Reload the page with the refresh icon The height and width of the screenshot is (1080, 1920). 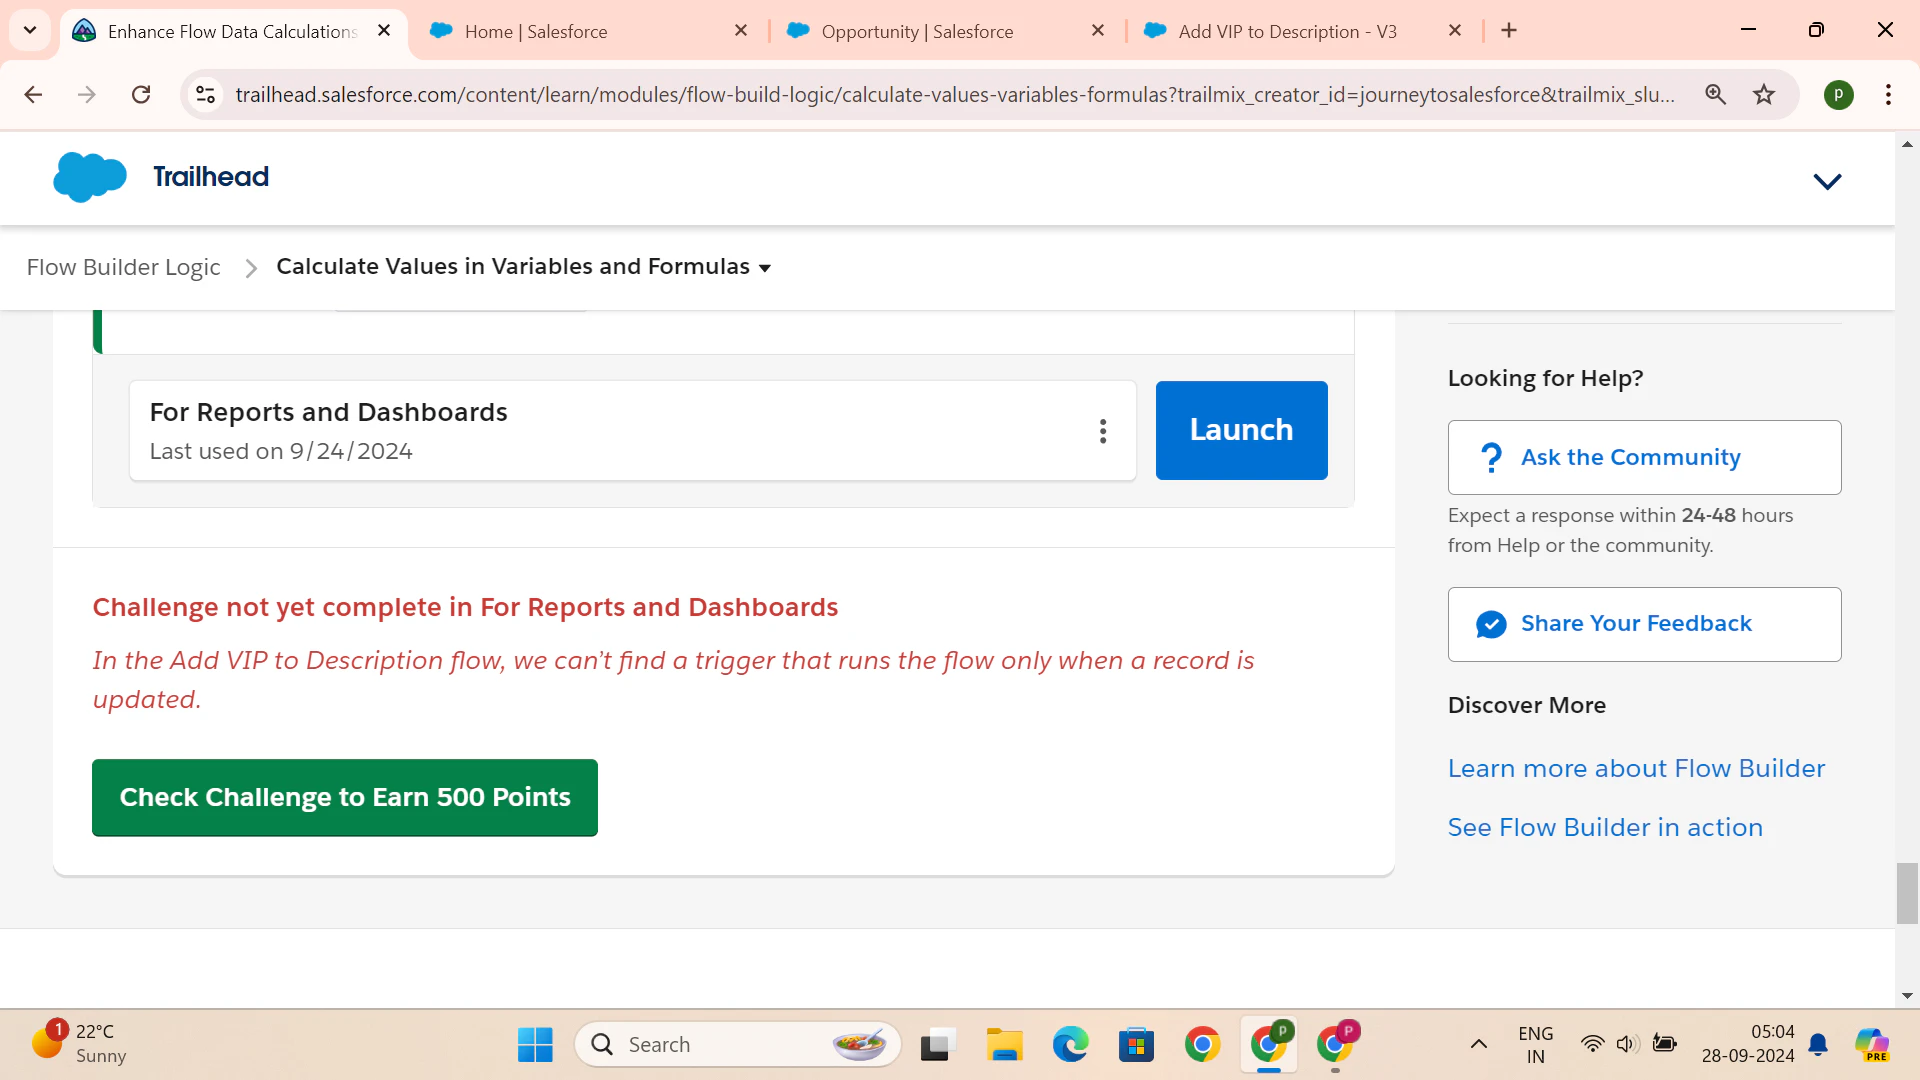click(x=141, y=94)
